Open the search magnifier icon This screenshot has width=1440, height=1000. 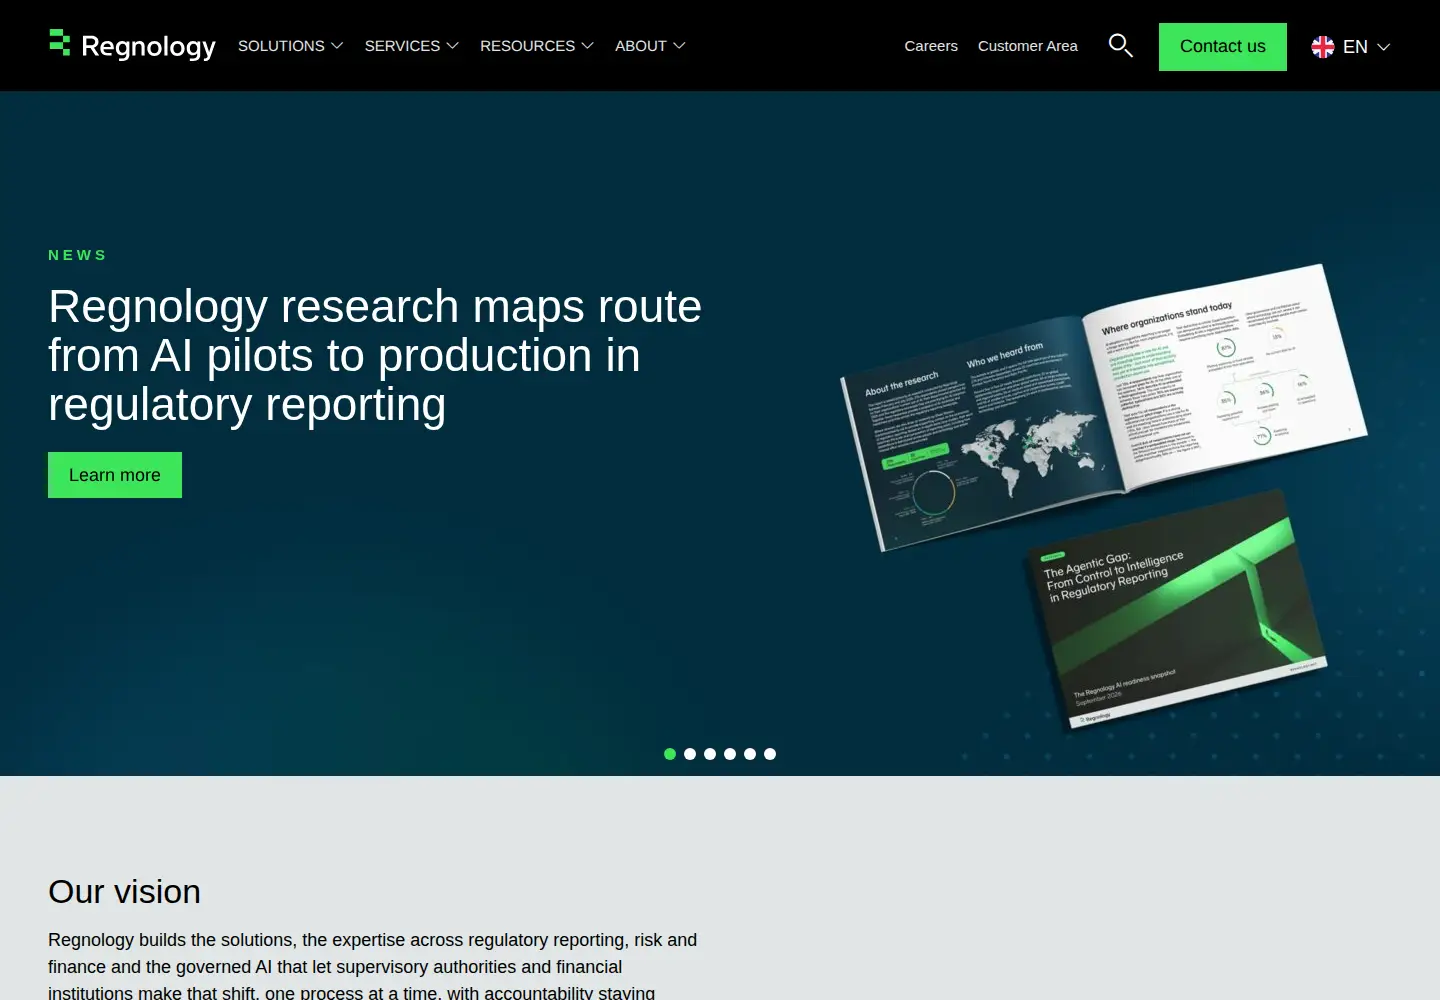click(1120, 45)
